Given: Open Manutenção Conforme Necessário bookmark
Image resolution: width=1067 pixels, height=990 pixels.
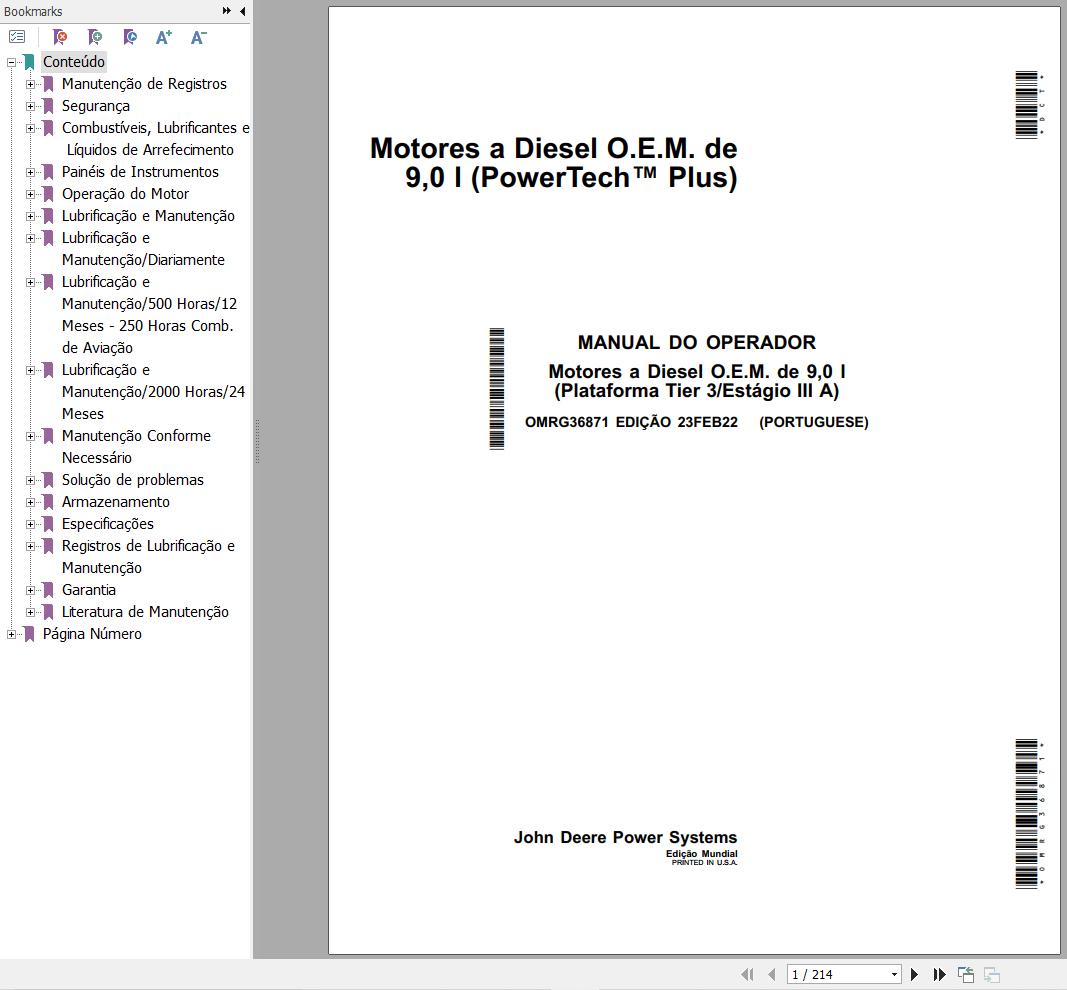Looking at the screenshot, I should click(x=136, y=447).
